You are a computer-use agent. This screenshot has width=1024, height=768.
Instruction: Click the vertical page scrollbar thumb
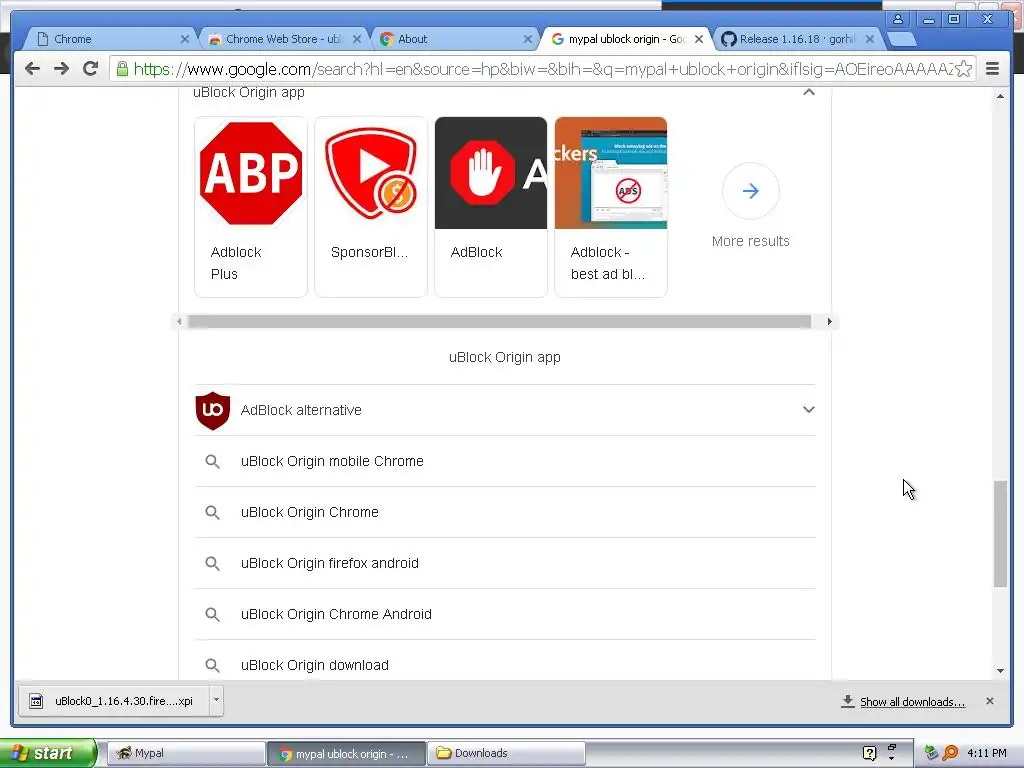point(1000,534)
